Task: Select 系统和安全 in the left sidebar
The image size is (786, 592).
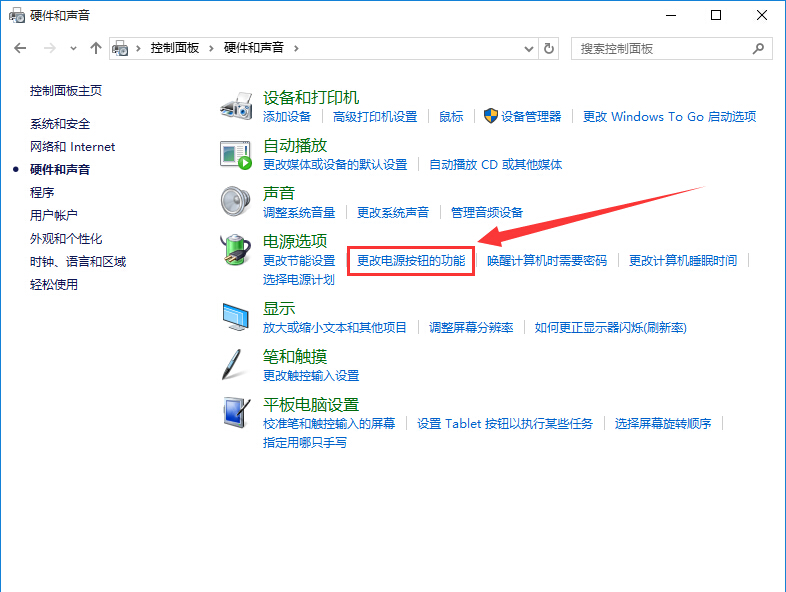Action: click(60, 124)
